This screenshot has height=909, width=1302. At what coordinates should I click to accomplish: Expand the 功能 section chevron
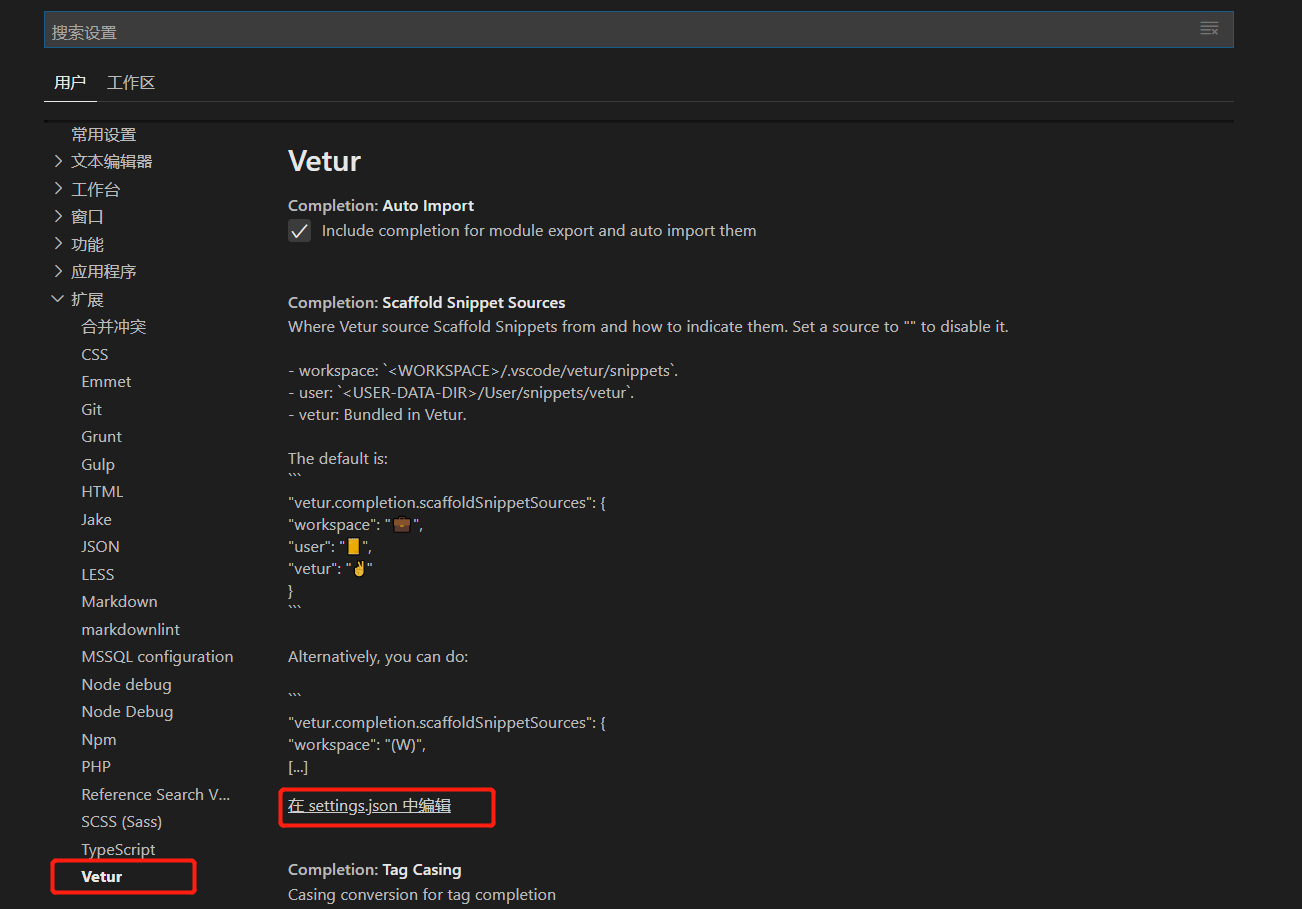[58, 244]
